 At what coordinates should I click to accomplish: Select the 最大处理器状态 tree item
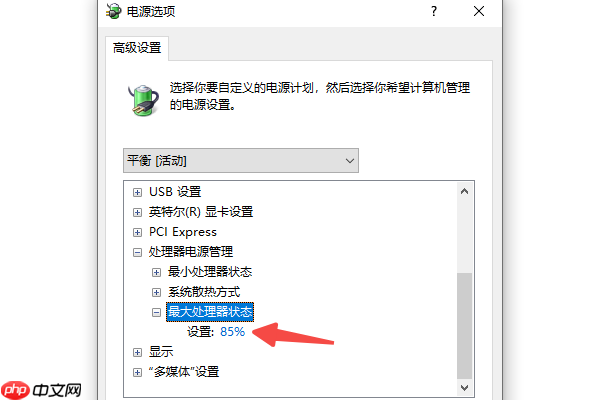point(210,312)
